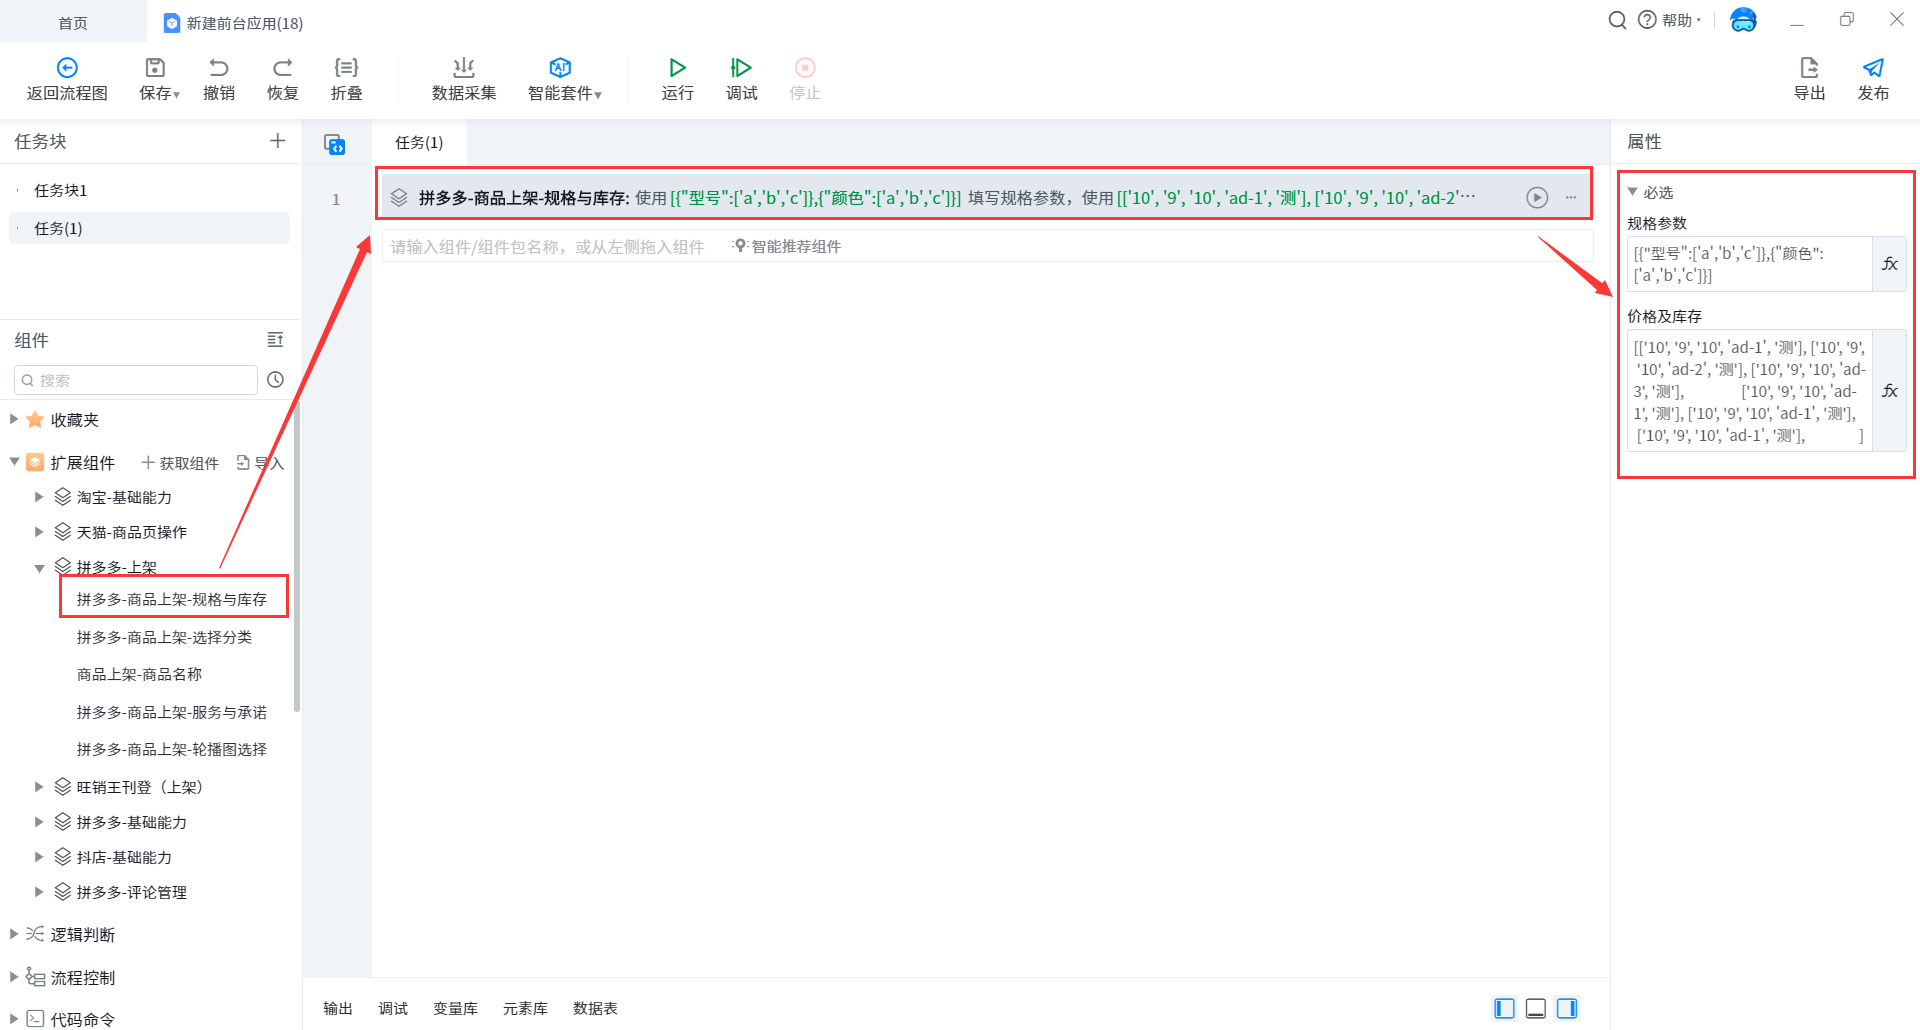Return to flowchart via 返回流程图 icon
Screen dimensions: 1920x1030
[x=67, y=68]
